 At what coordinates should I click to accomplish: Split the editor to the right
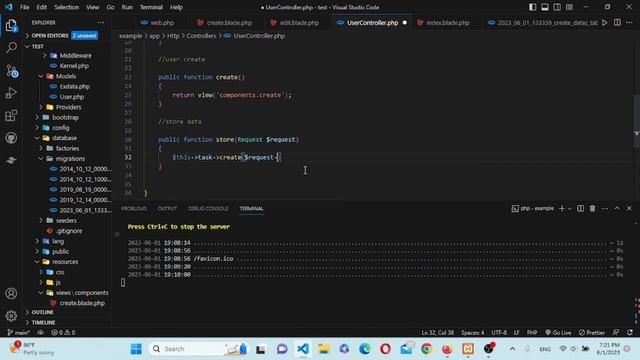[x=617, y=22]
